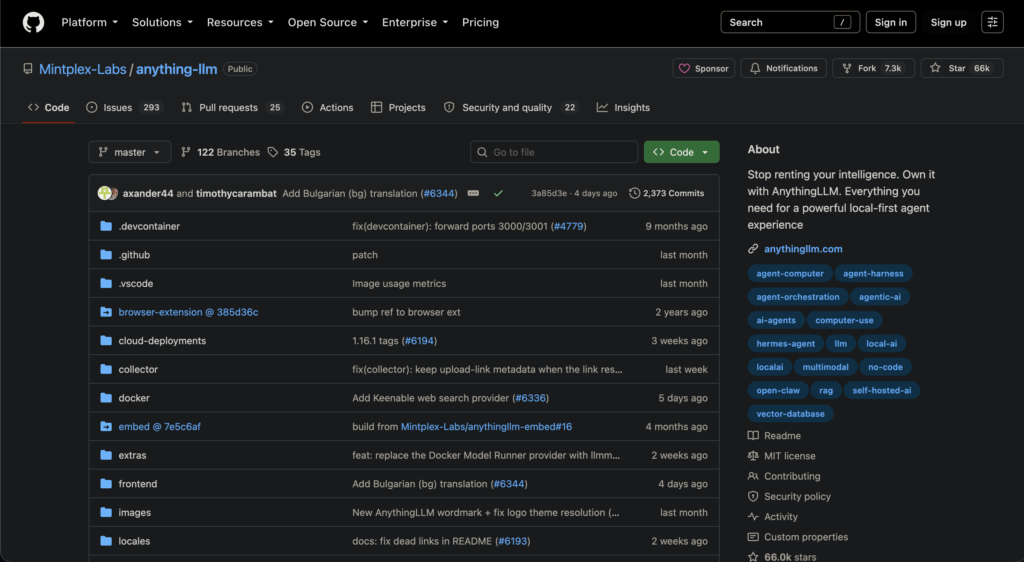
Task: Click the vector-database topic tag
Action: pos(790,414)
